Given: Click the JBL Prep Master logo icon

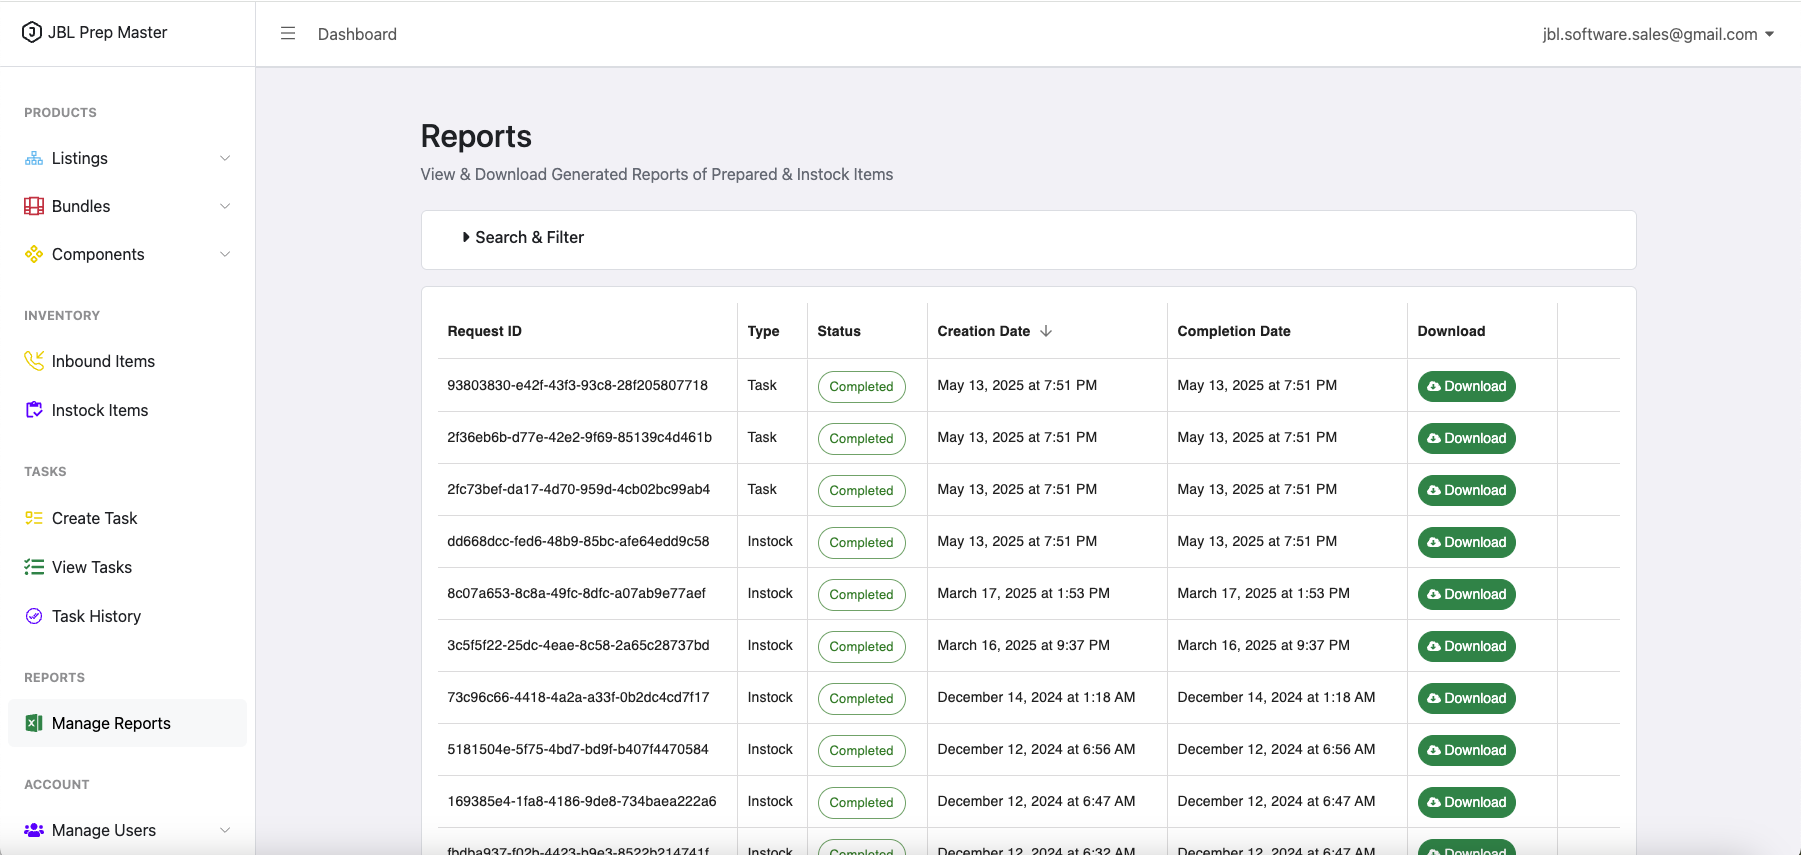Looking at the screenshot, I should point(32,32).
